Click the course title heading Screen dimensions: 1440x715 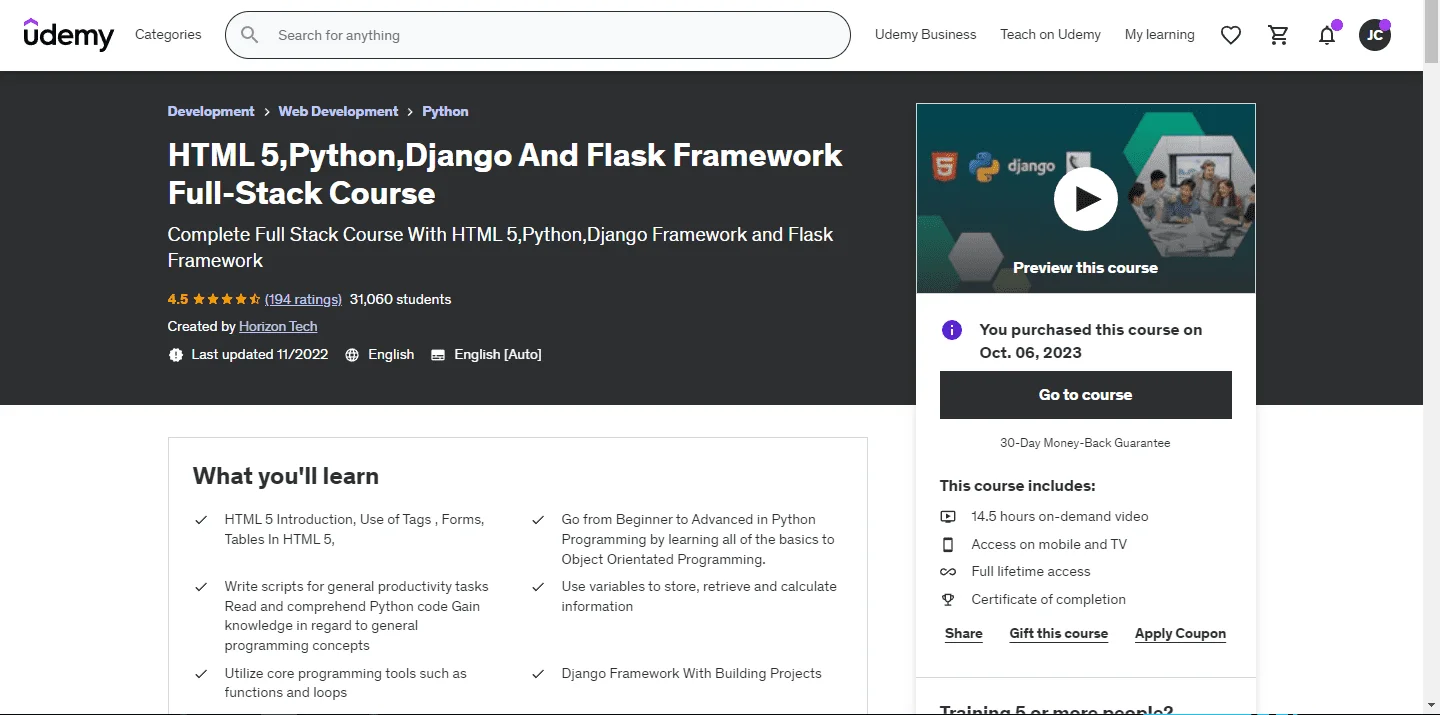505,174
